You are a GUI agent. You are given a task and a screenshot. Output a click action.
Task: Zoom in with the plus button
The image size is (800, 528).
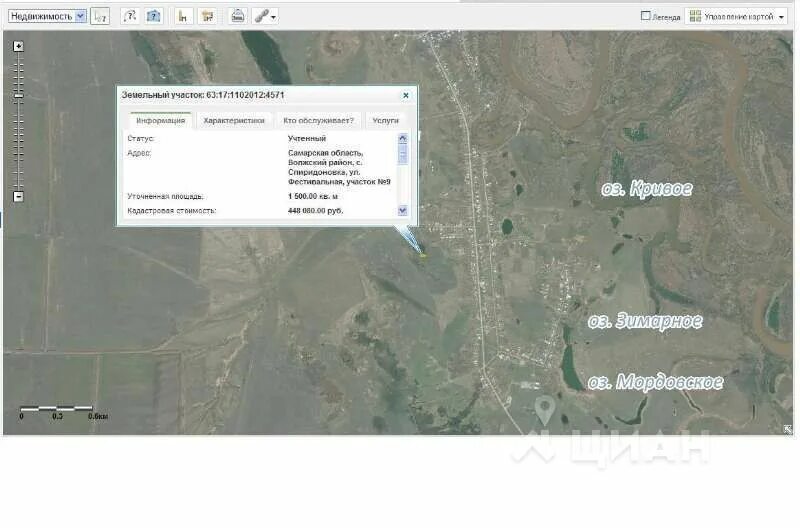point(18,46)
